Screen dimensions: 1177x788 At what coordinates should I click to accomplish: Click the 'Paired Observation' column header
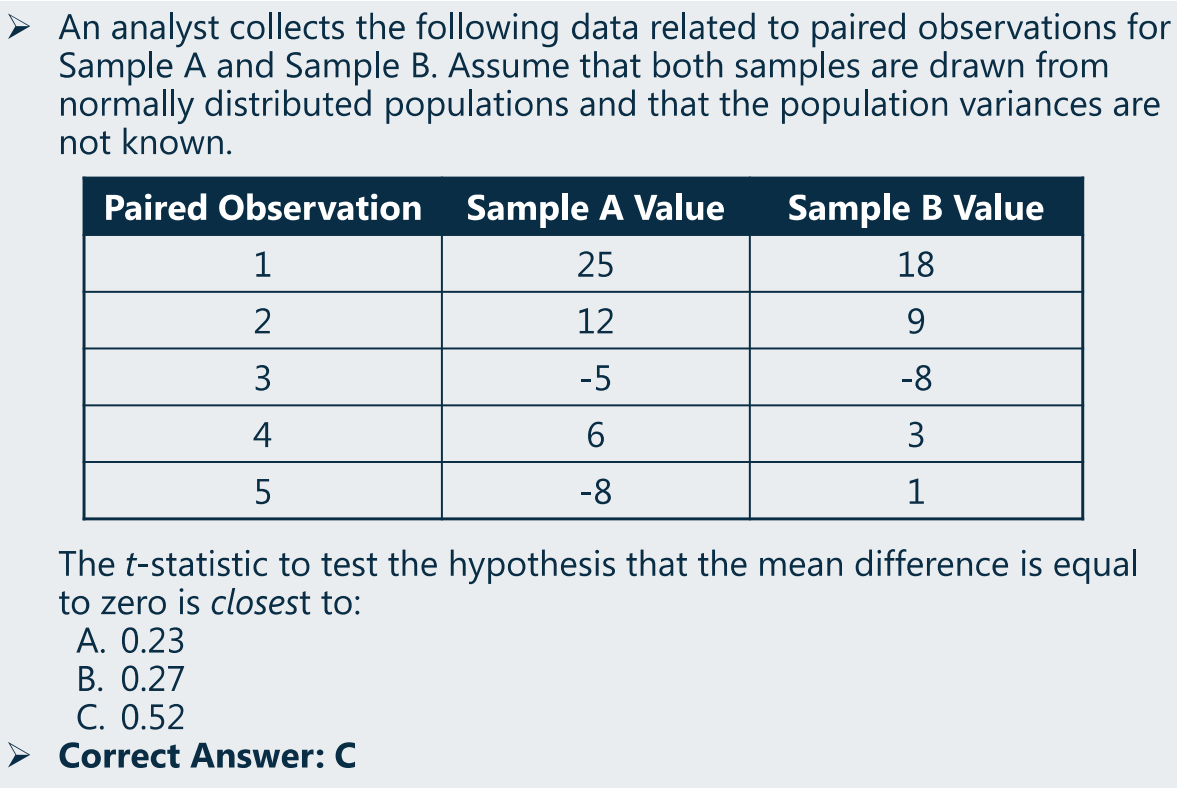click(x=263, y=208)
